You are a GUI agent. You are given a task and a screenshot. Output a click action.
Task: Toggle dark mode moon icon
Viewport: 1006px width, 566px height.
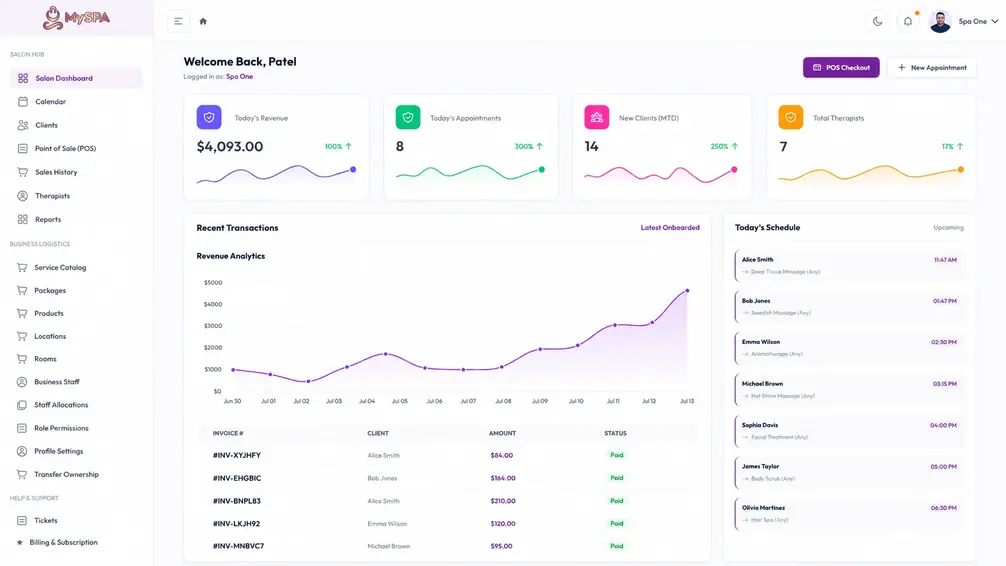click(877, 21)
